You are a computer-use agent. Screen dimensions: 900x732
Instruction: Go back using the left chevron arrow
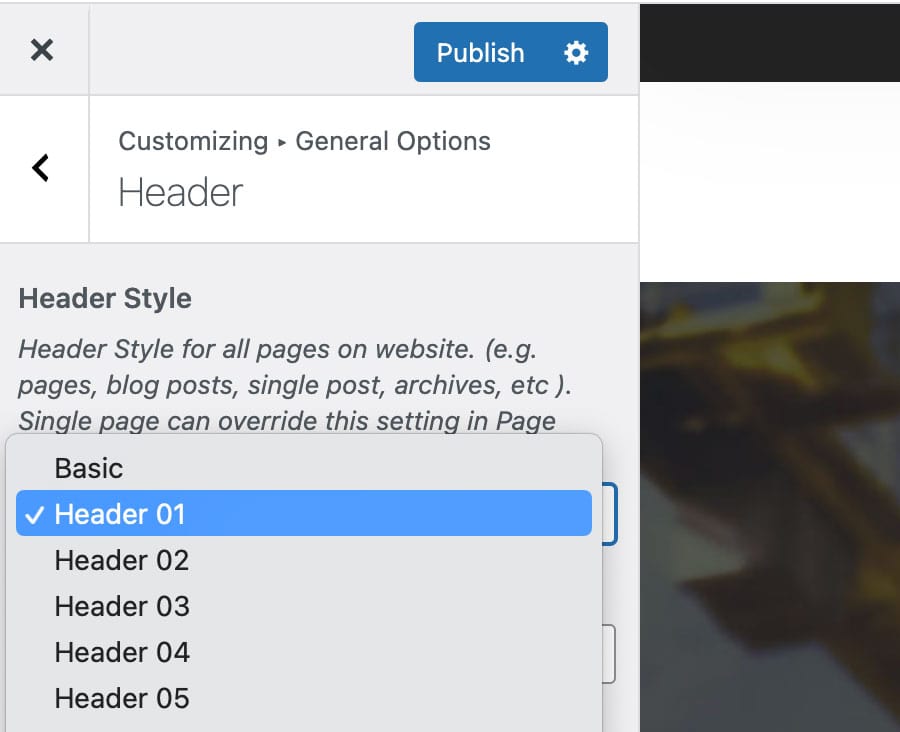(41, 168)
